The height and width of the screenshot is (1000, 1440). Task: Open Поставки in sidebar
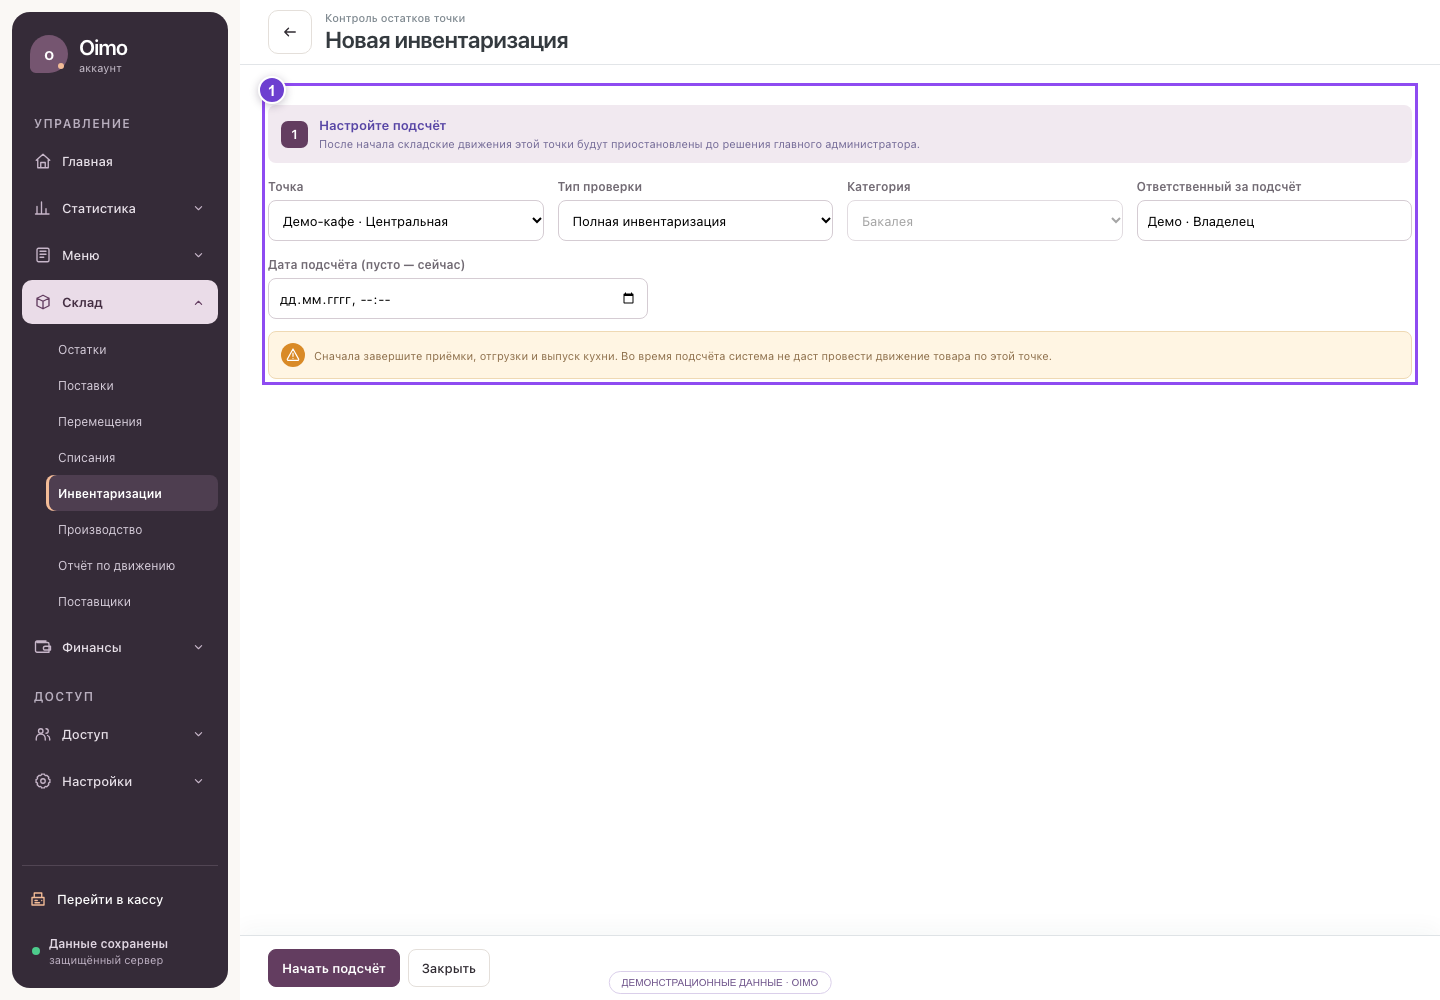click(x=132, y=386)
